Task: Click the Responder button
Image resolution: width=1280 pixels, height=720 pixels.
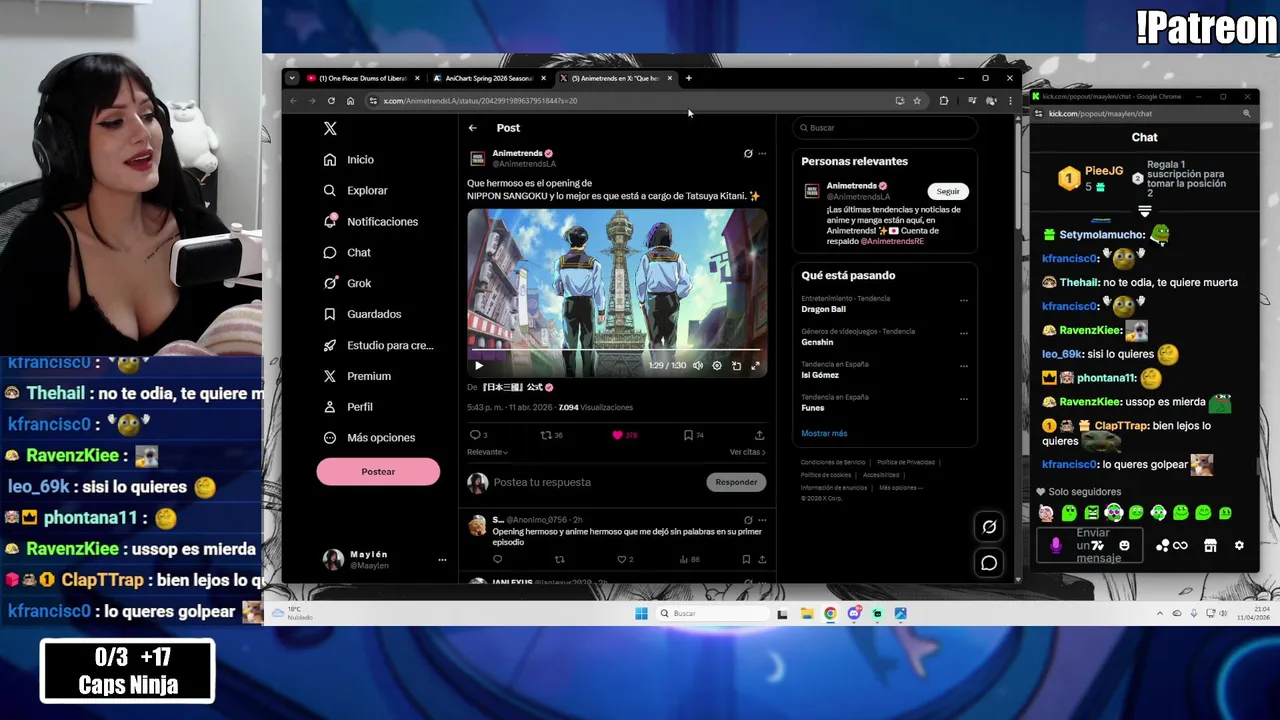Action: click(736, 482)
